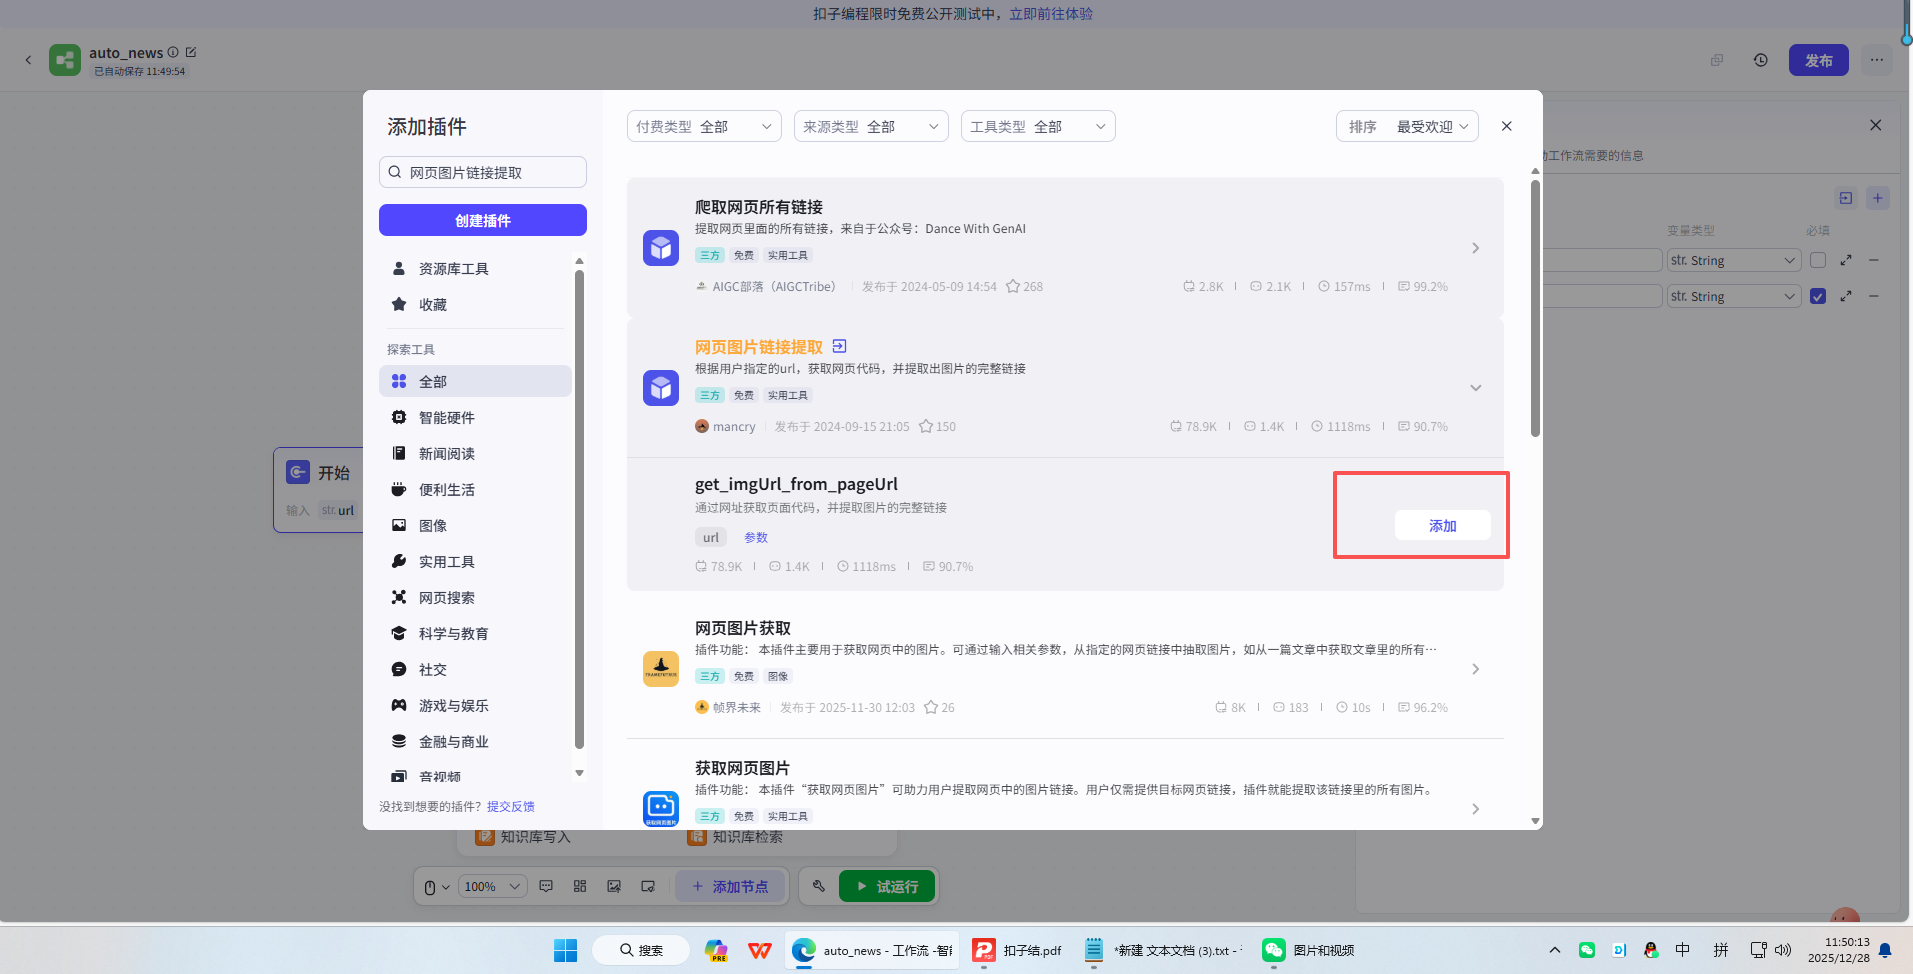Open the 付费类型 filter dropdown
This screenshot has width=1913, height=974.
[703, 126]
